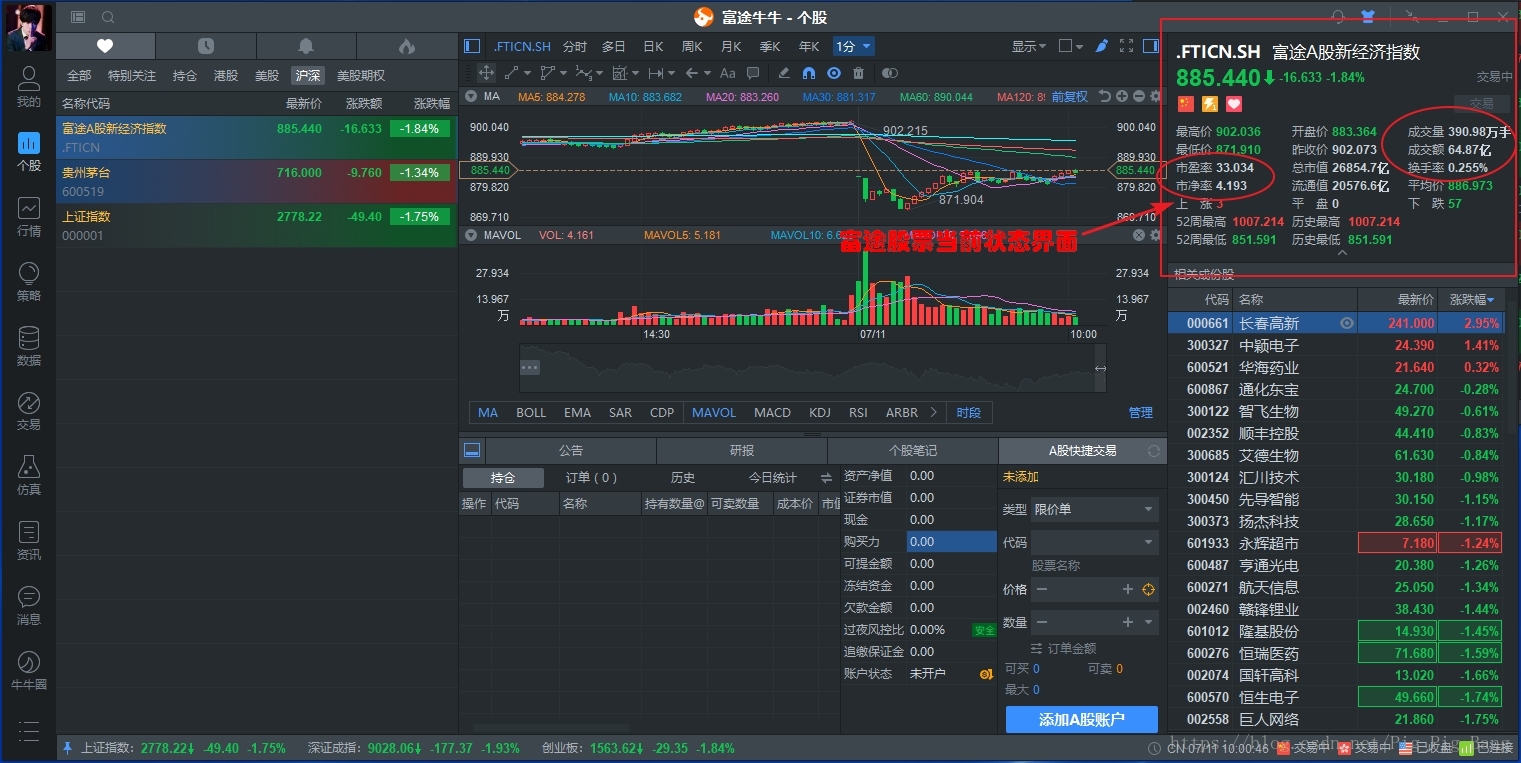Open the 研报 research reports tab

tap(742, 451)
